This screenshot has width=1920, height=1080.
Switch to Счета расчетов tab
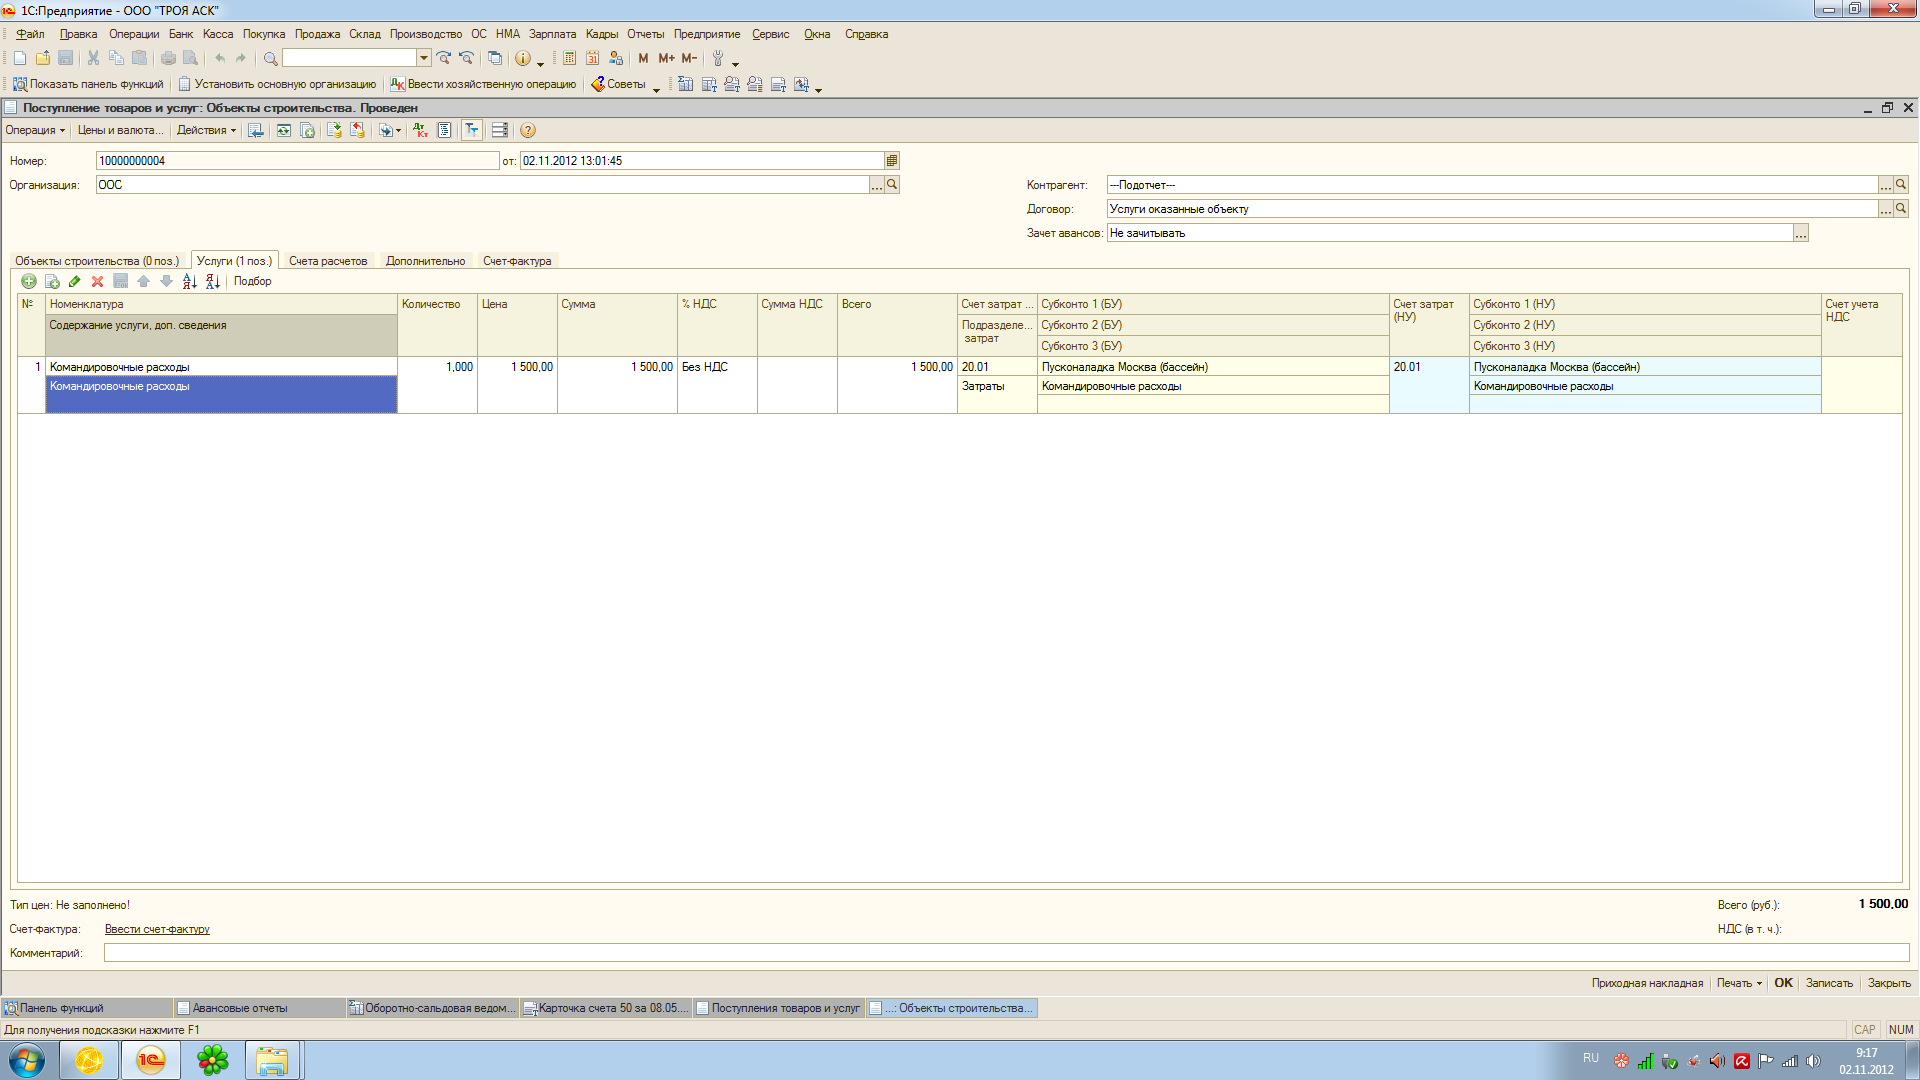328,262
